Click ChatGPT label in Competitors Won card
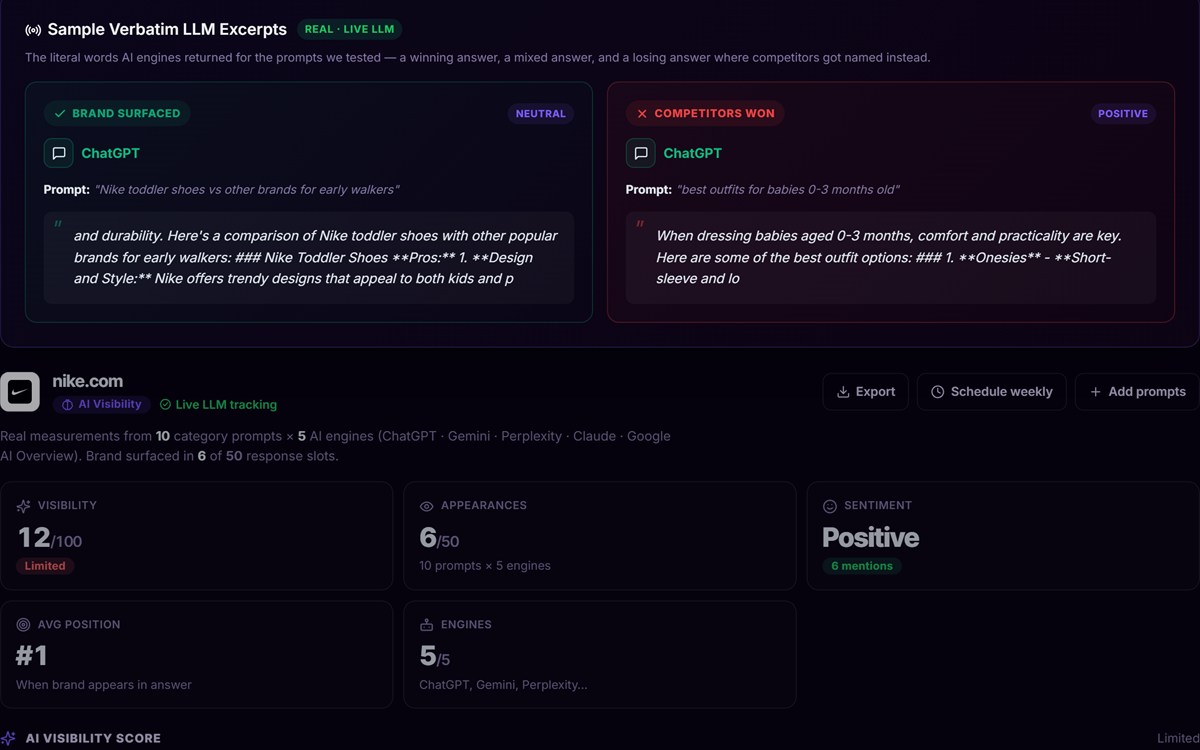 (692, 153)
